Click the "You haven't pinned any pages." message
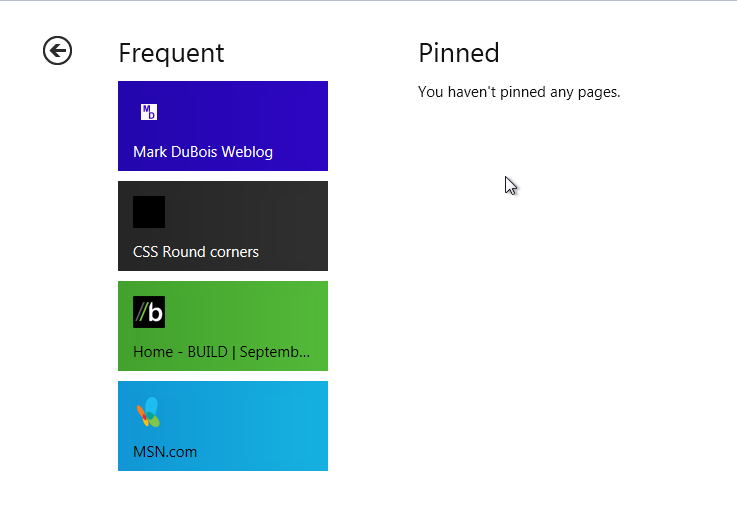 [x=519, y=92]
